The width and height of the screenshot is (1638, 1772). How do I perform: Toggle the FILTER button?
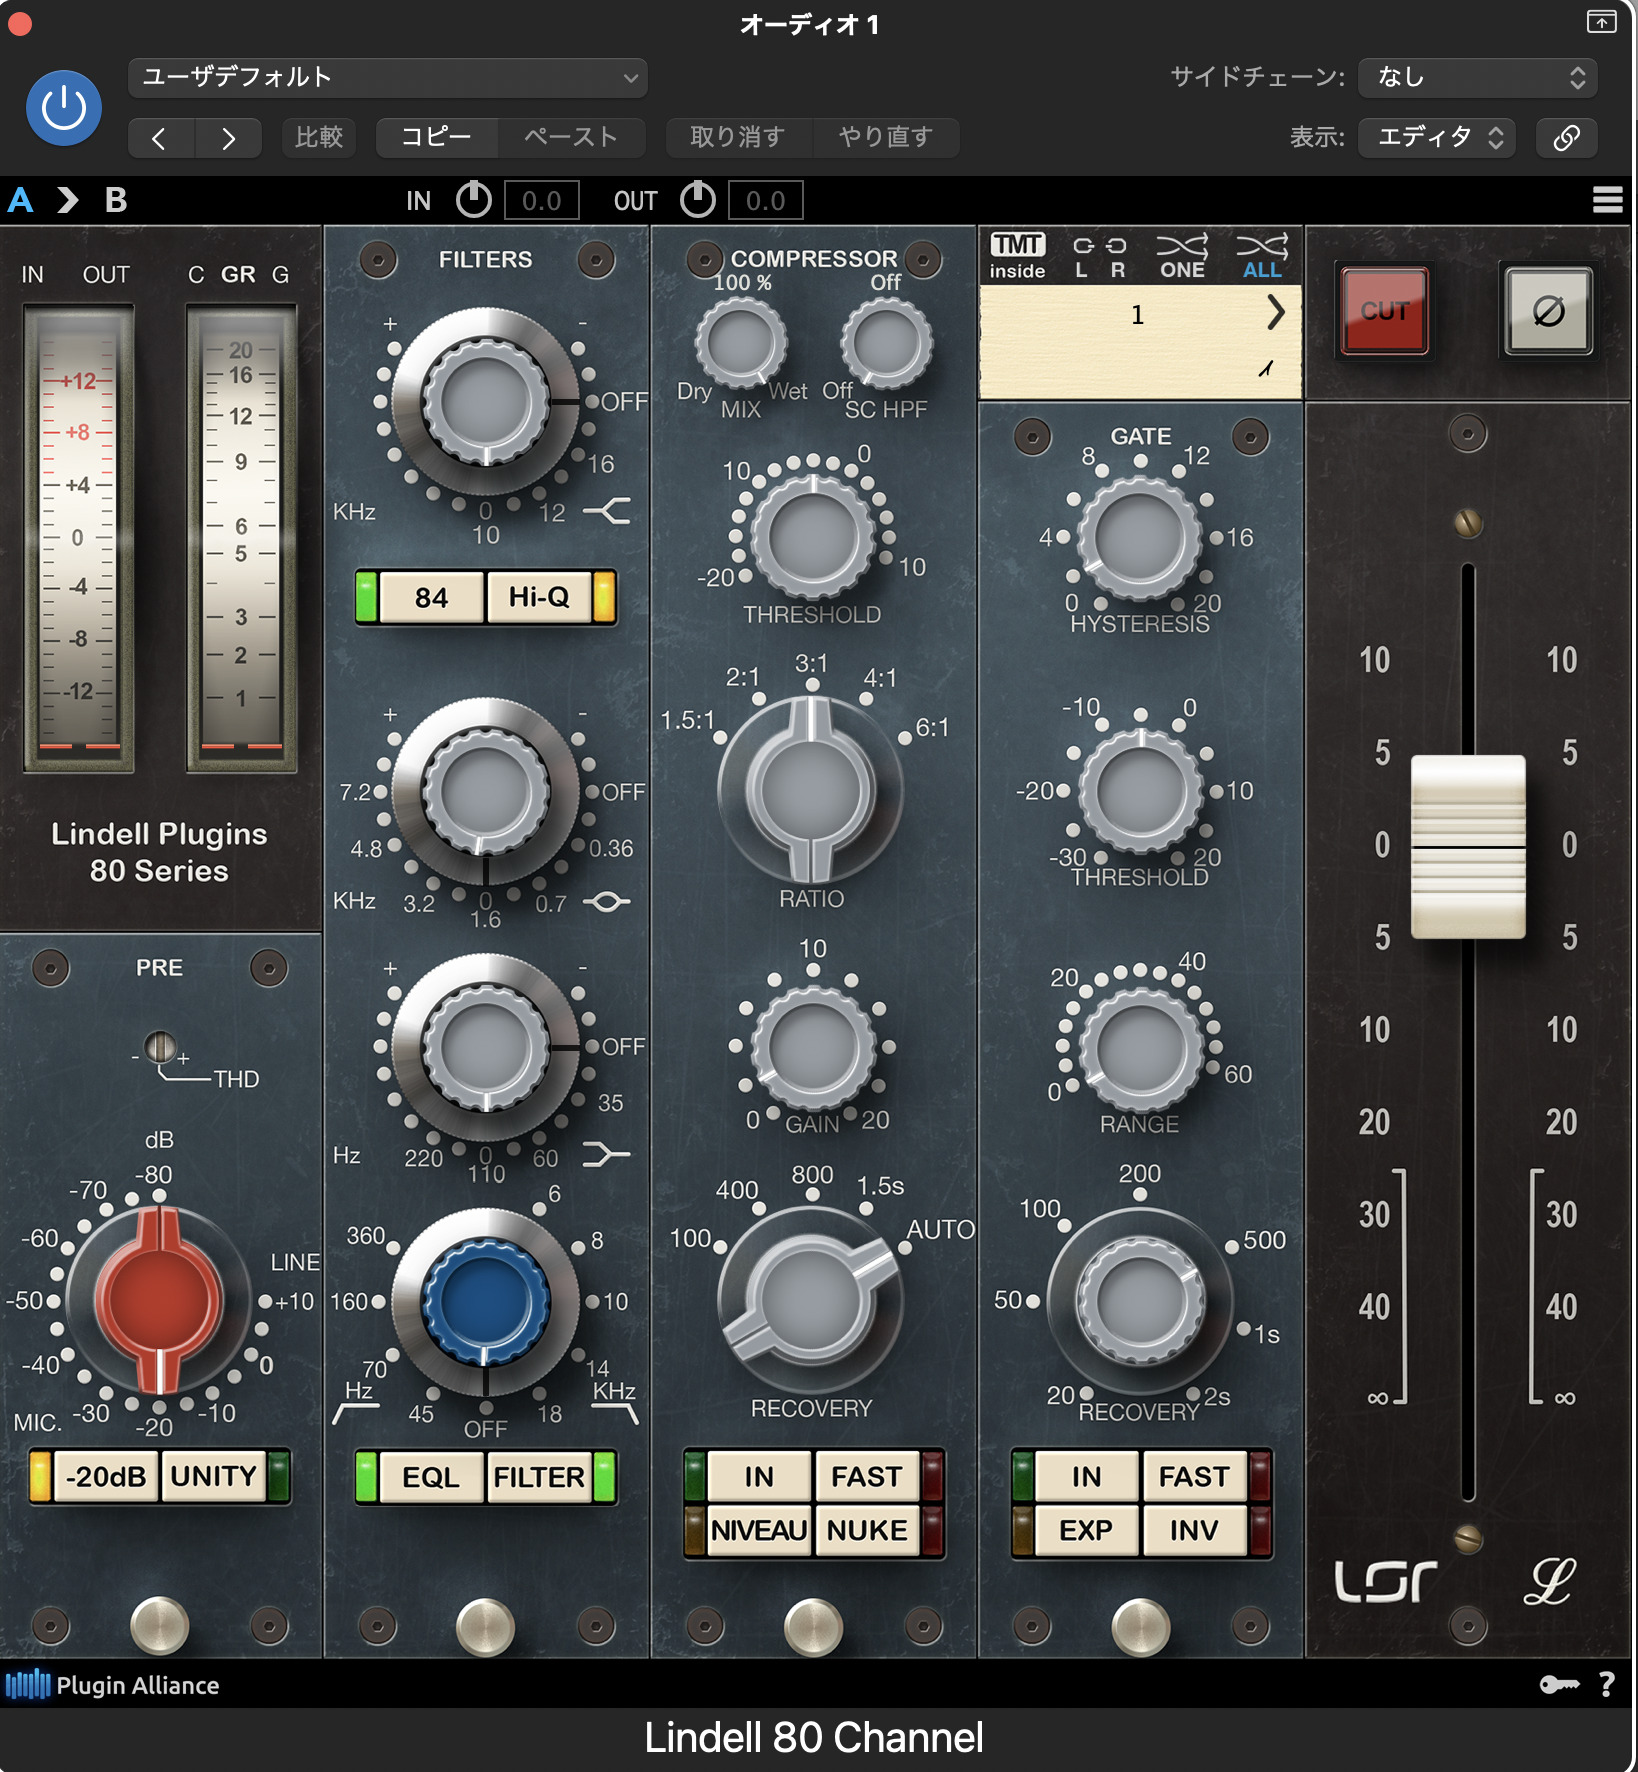click(539, 1477)
